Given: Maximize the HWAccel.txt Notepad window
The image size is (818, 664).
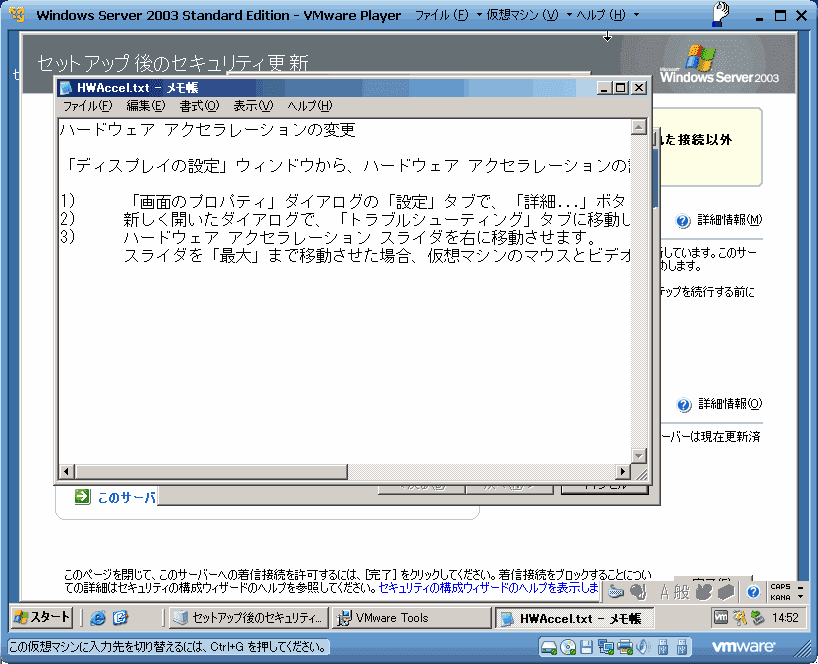Looking at the screenshot, I should point(621,88).
